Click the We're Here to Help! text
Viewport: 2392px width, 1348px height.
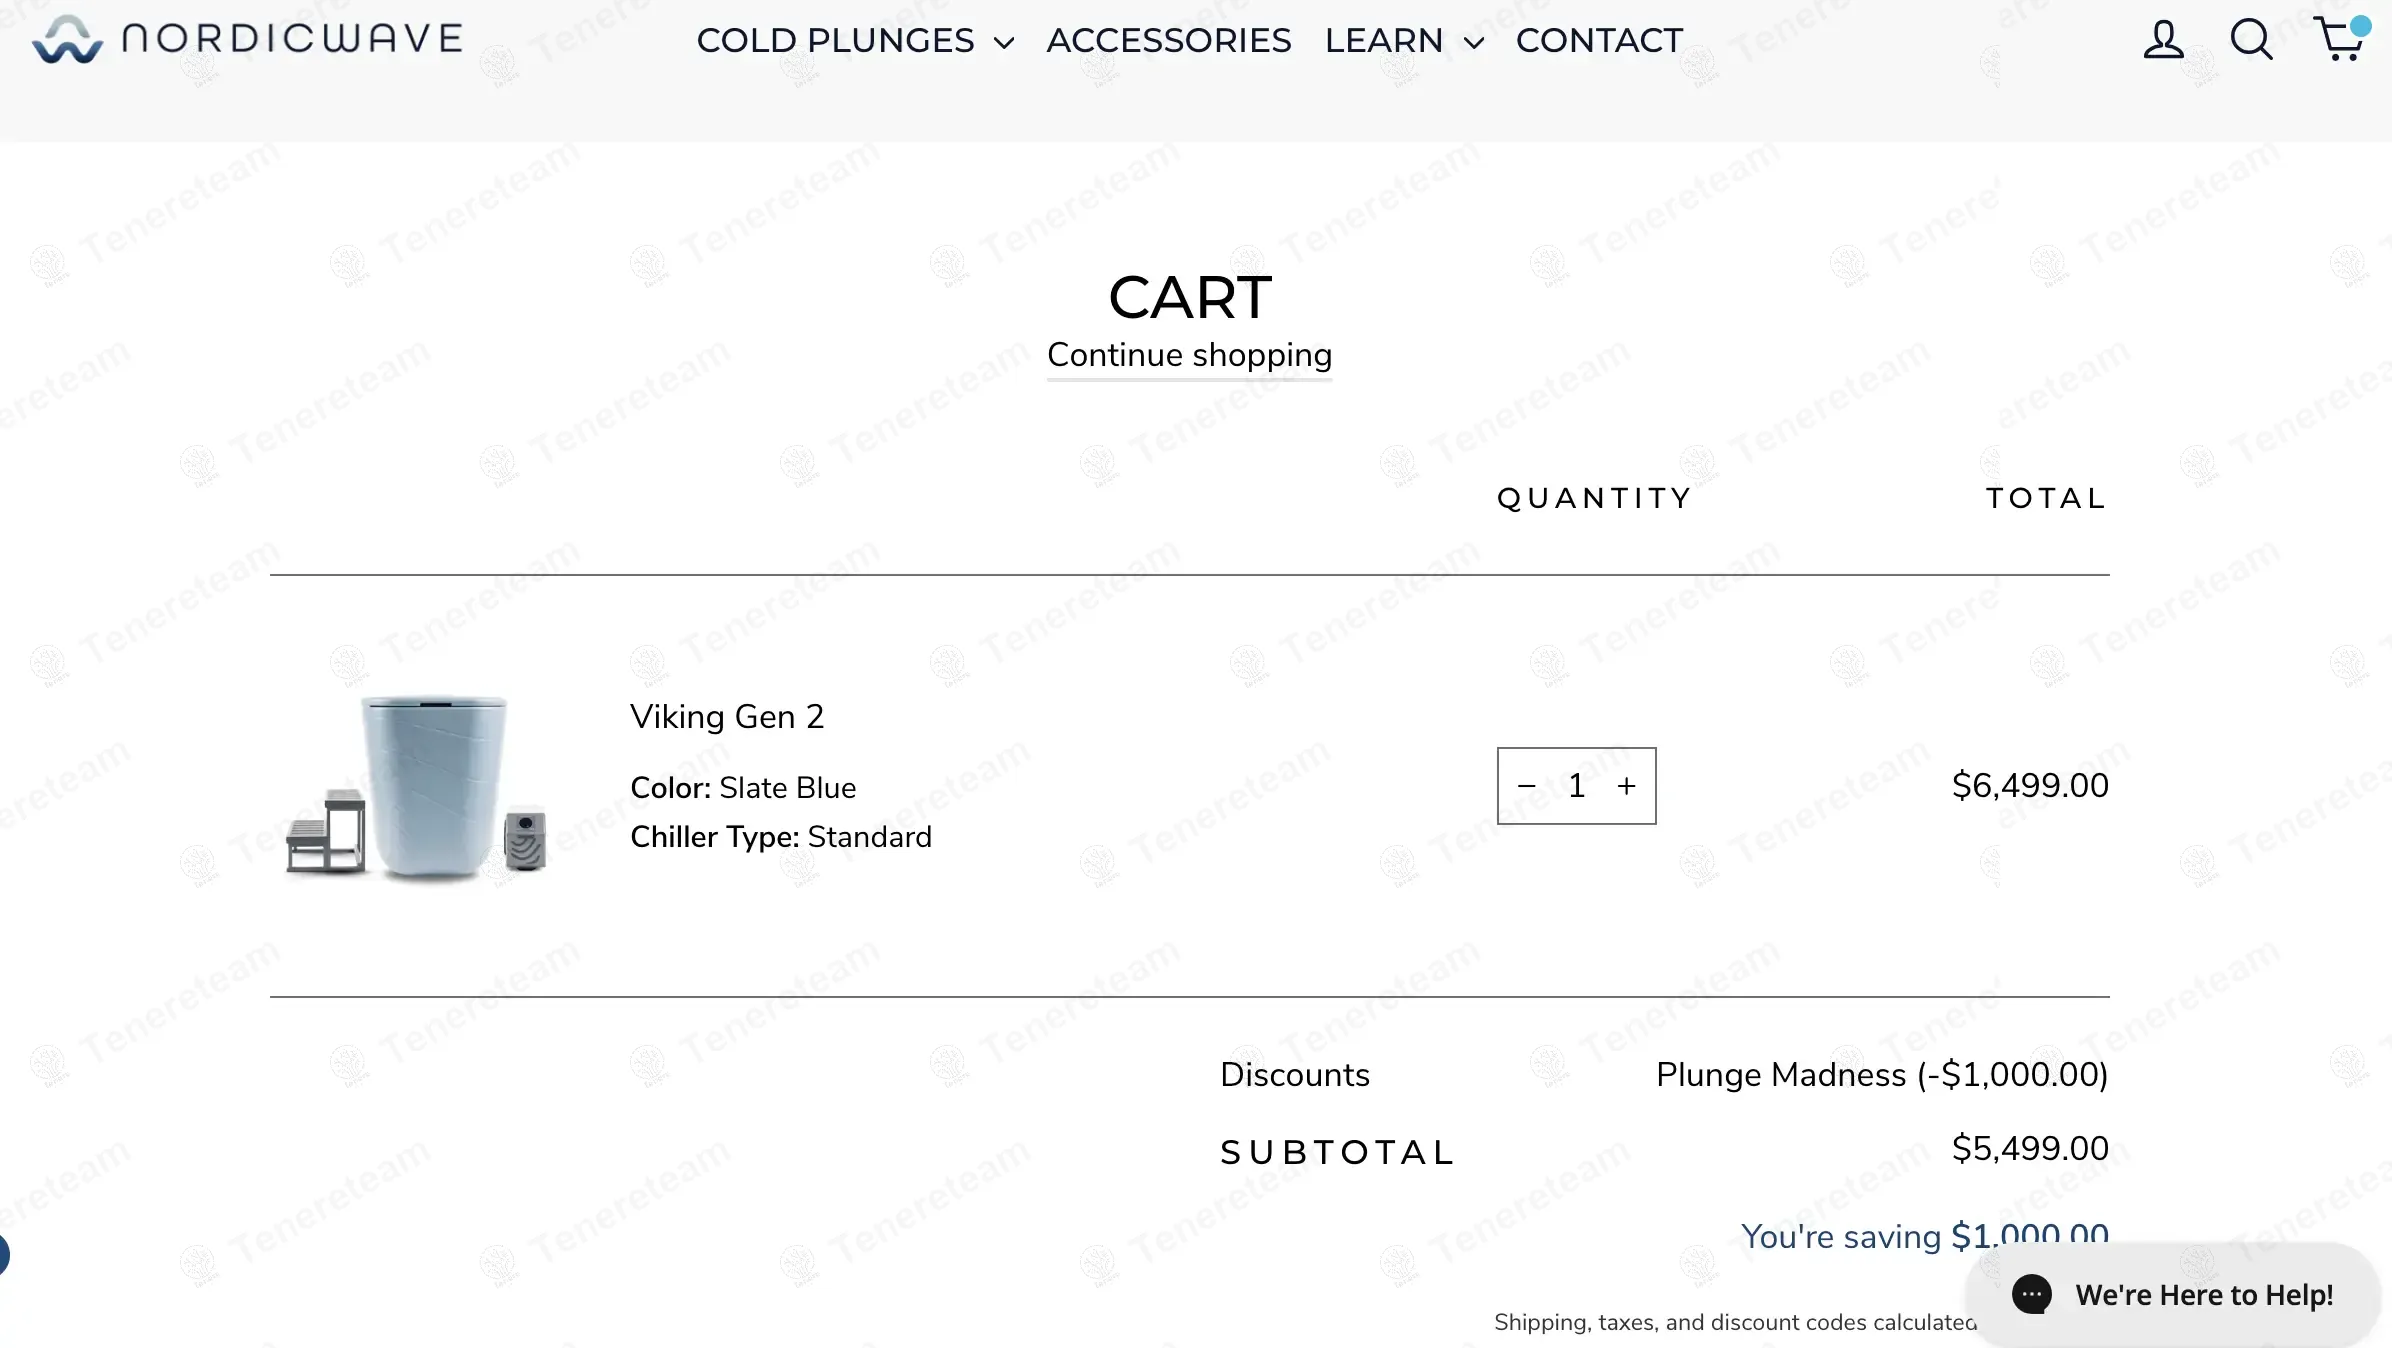click(x=2204, y=1295)
